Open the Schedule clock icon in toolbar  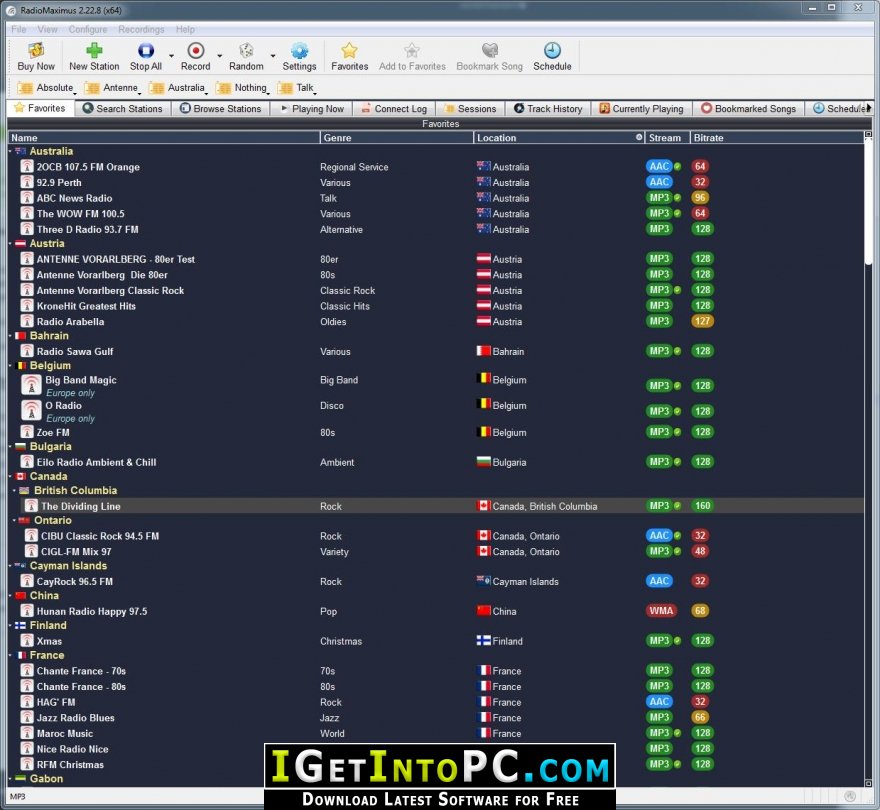552,57
